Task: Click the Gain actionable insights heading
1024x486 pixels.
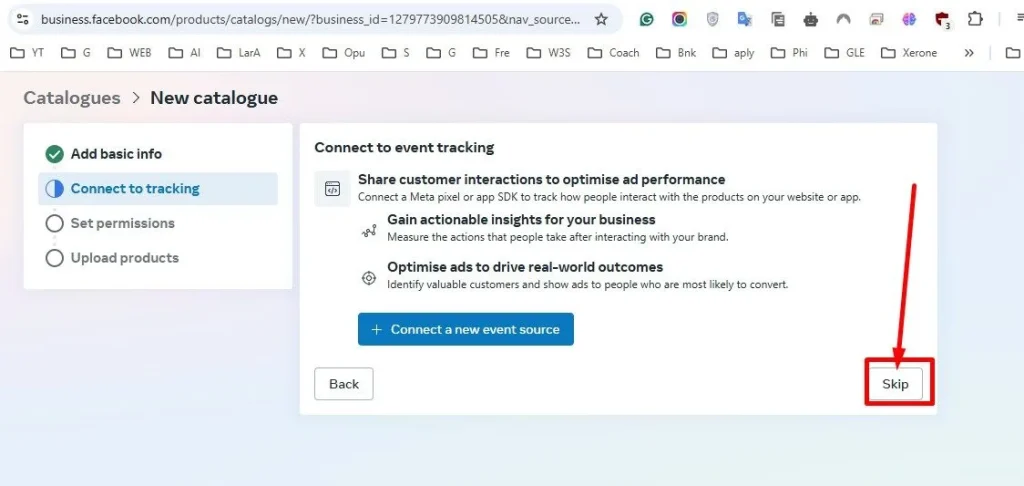Action: [x=521, y=219]
